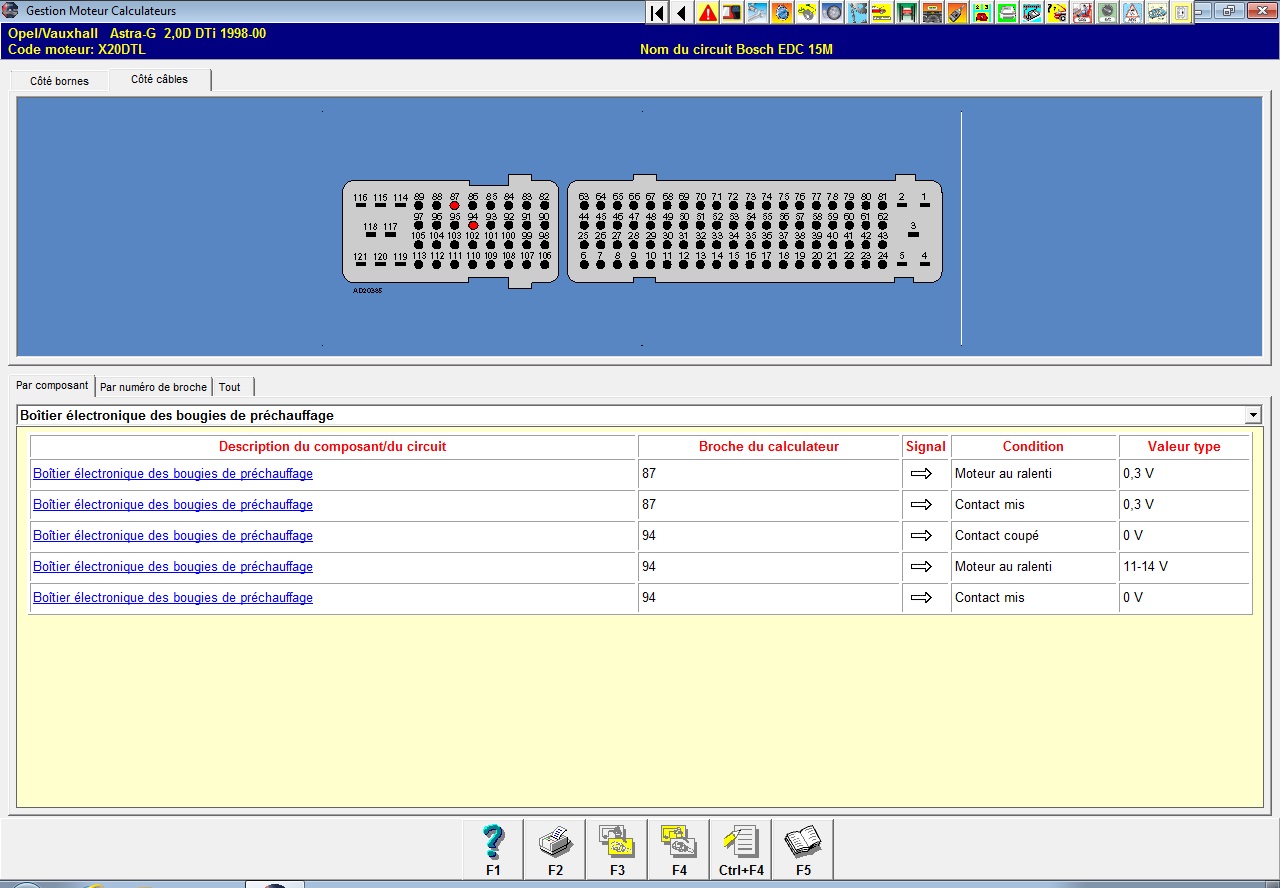
Task: Open component link for pin 94 Contact mis
Action: point(173,598)
